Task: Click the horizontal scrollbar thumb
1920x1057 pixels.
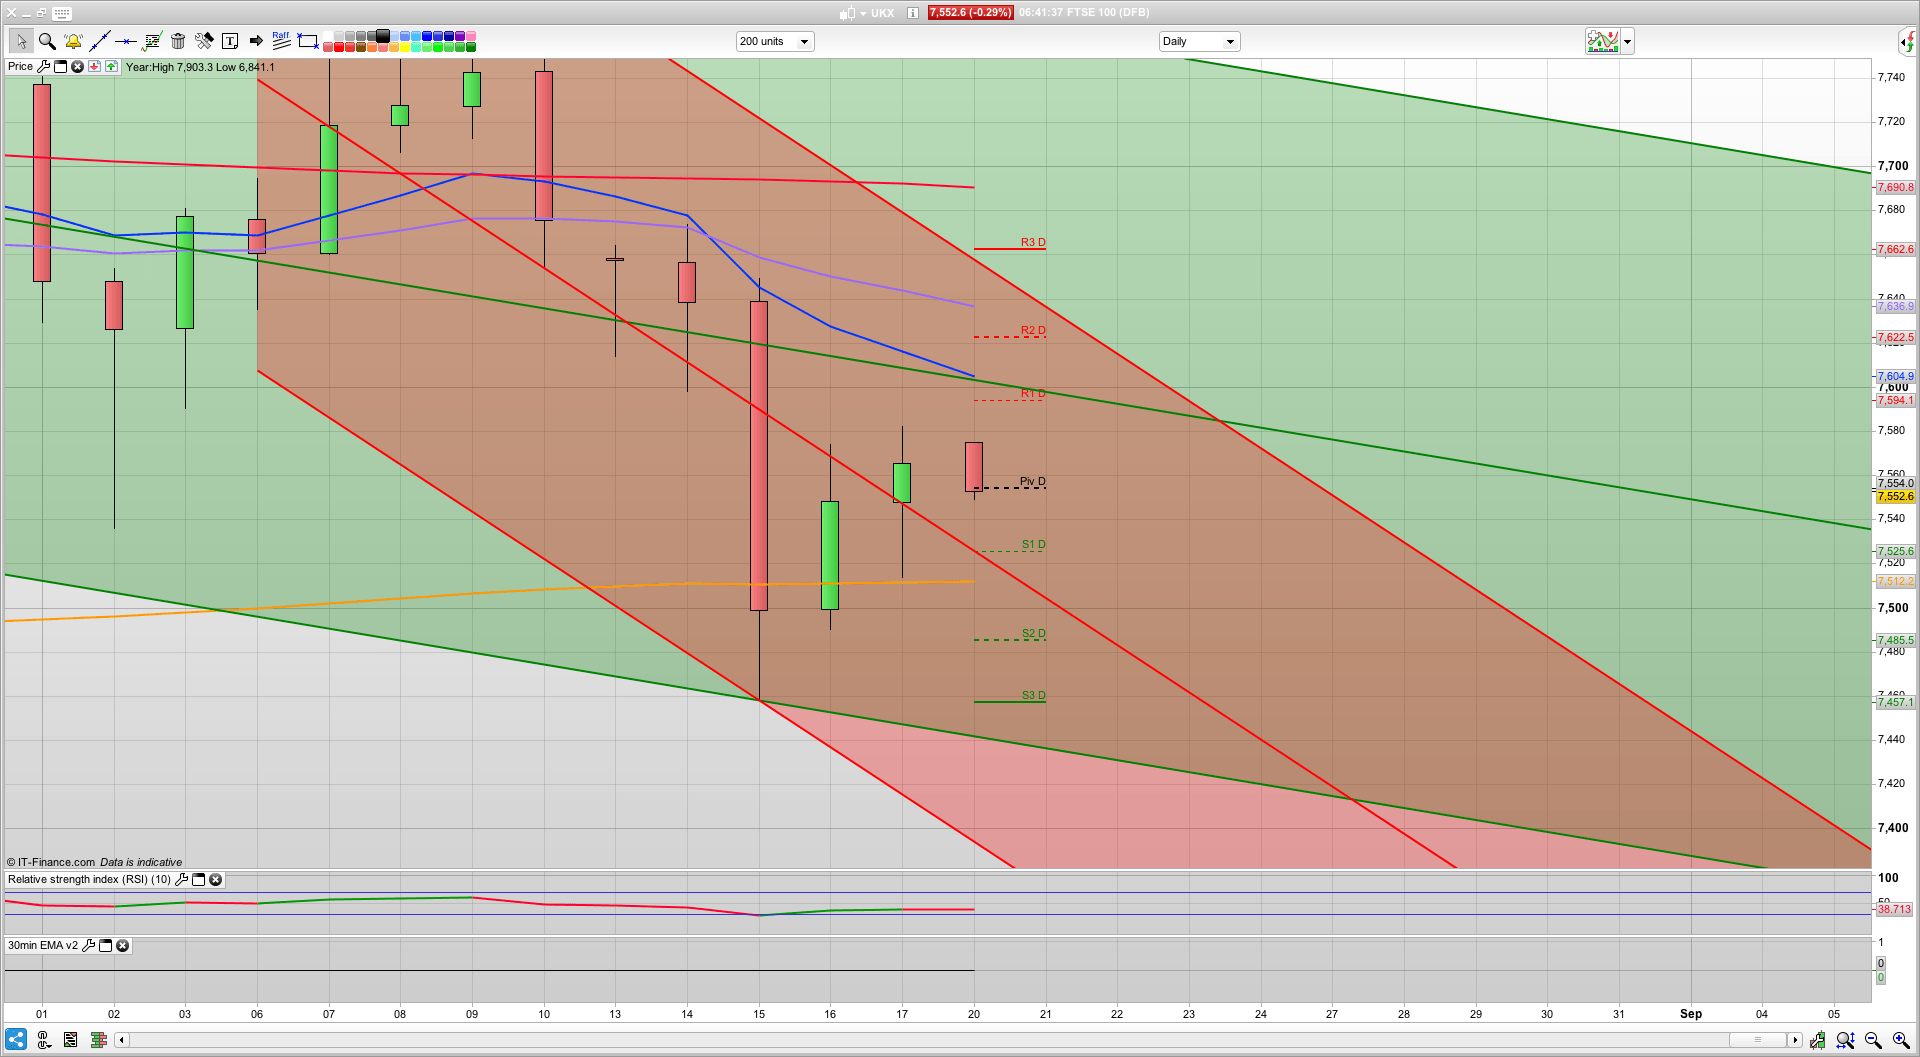Action: (1757, 1040)
